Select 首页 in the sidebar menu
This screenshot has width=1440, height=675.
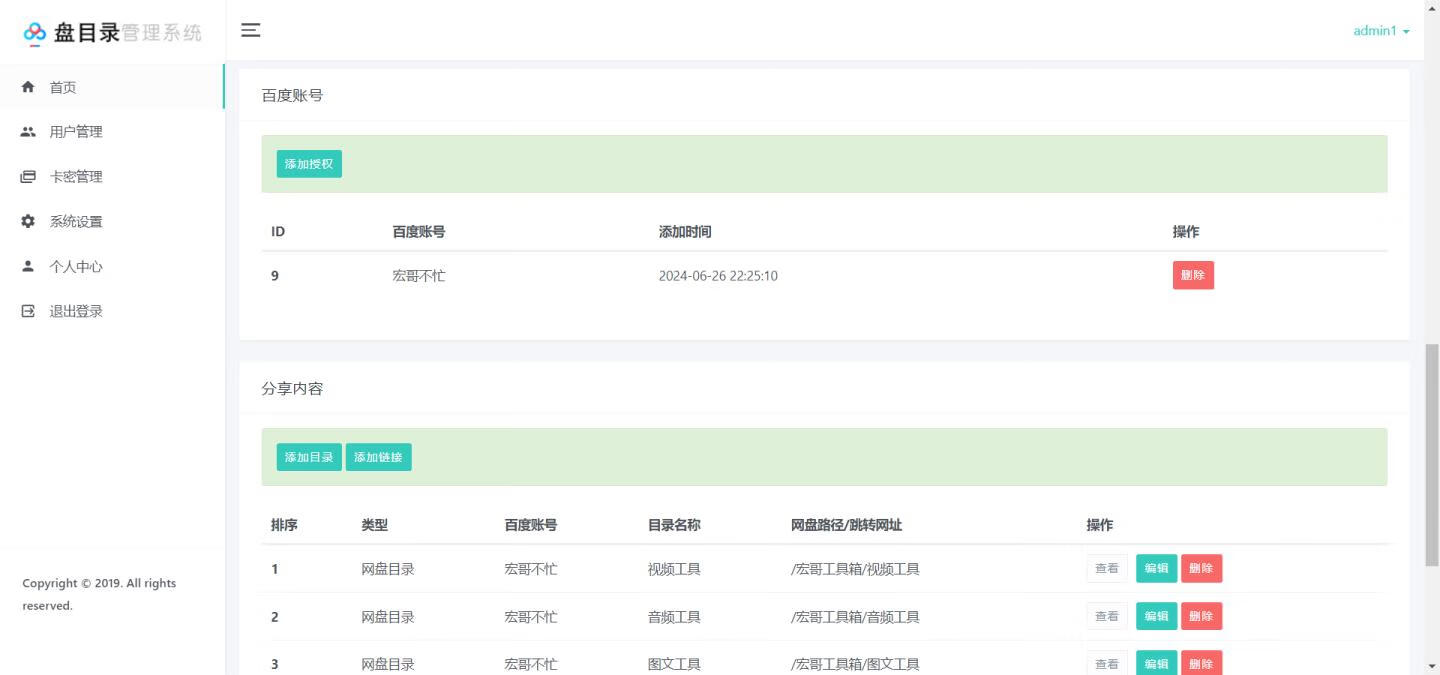click(x=63, y=86)
